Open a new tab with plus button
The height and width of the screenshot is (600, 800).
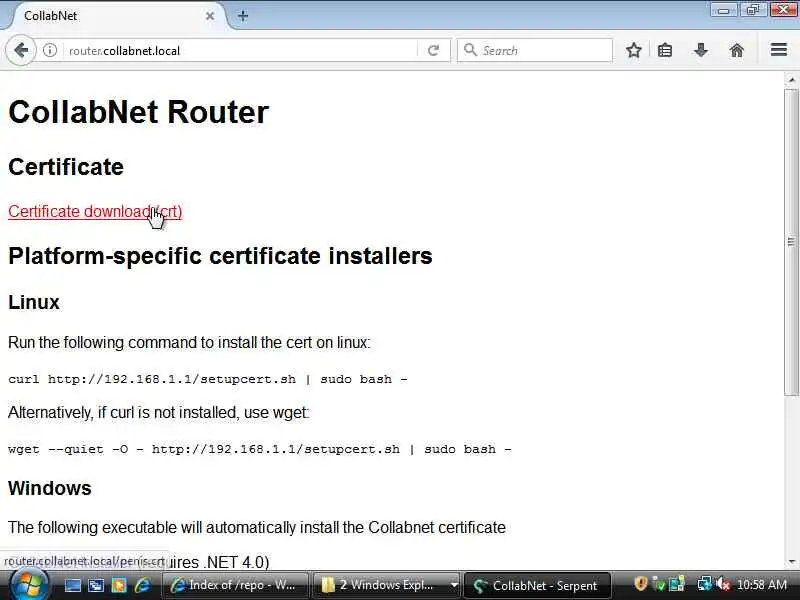tap(243, 16)
